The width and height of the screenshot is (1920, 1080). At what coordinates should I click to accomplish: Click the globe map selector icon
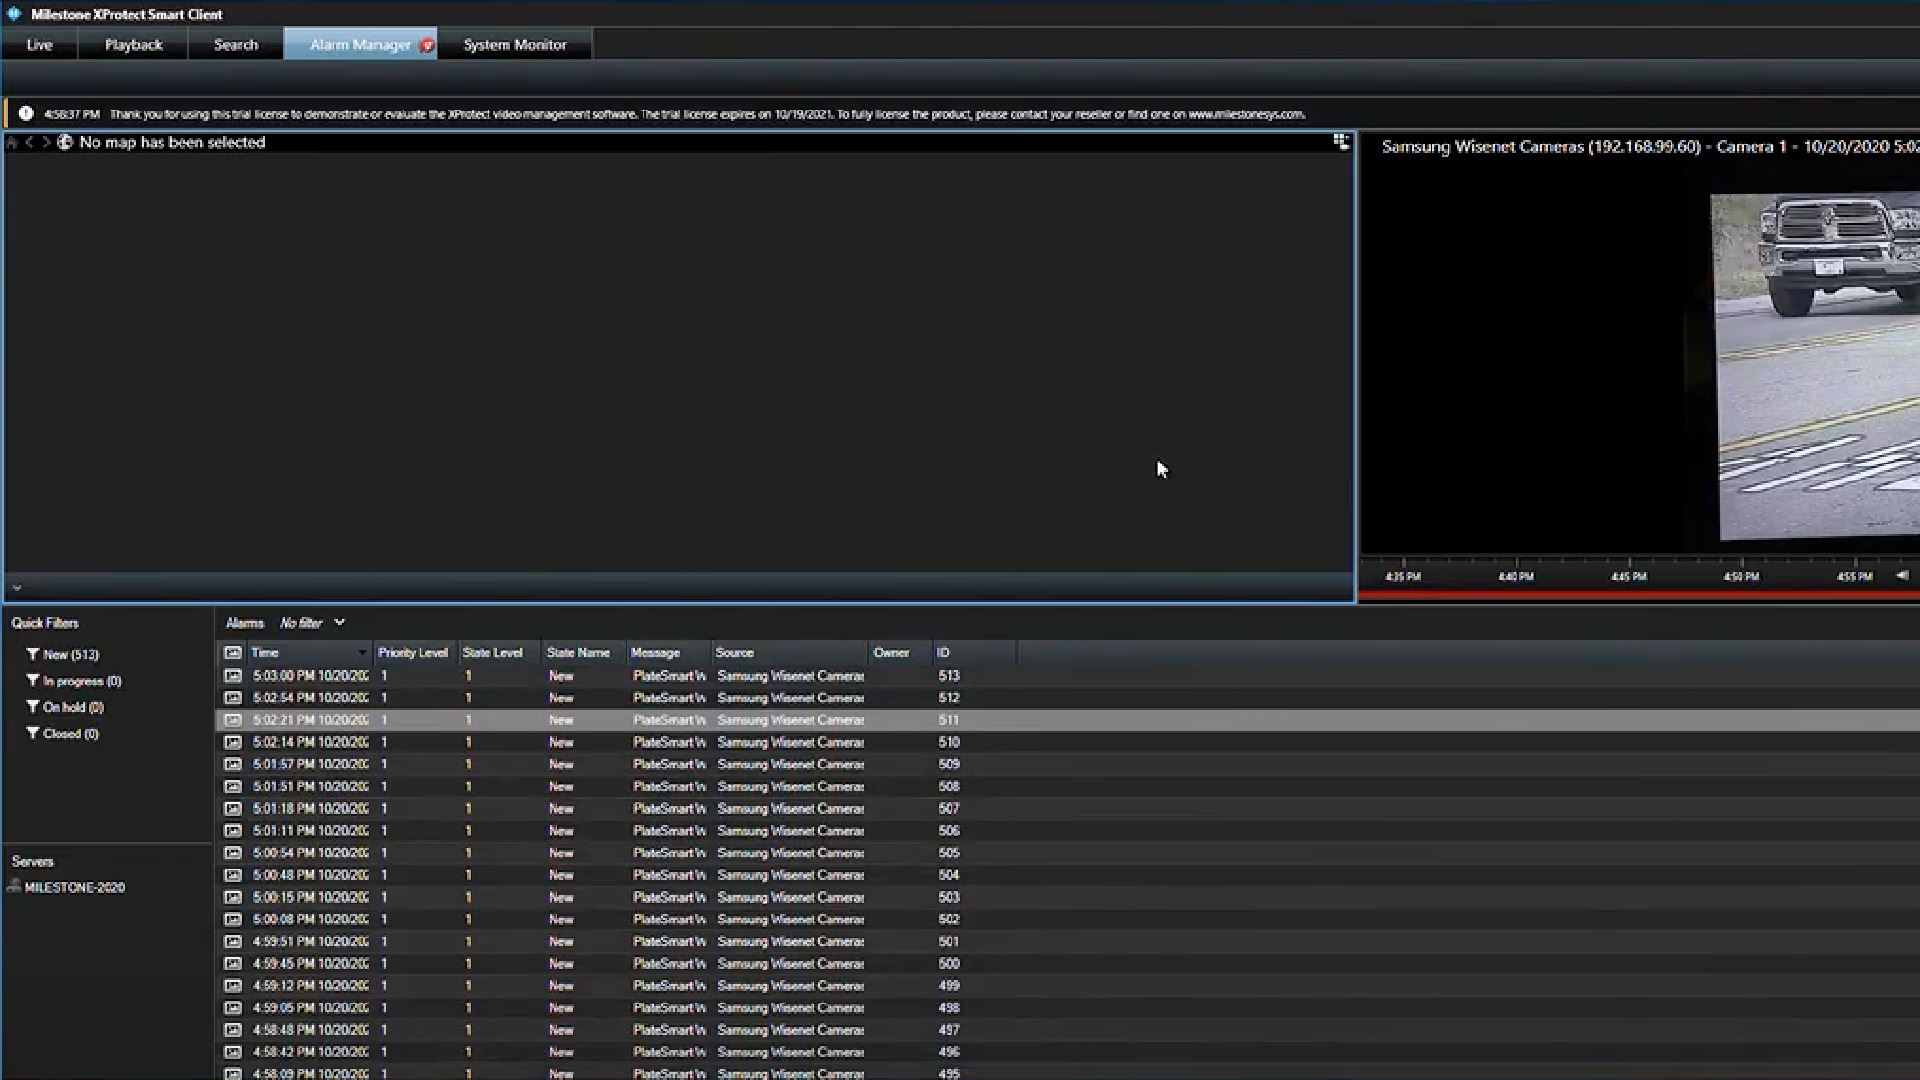65,143
